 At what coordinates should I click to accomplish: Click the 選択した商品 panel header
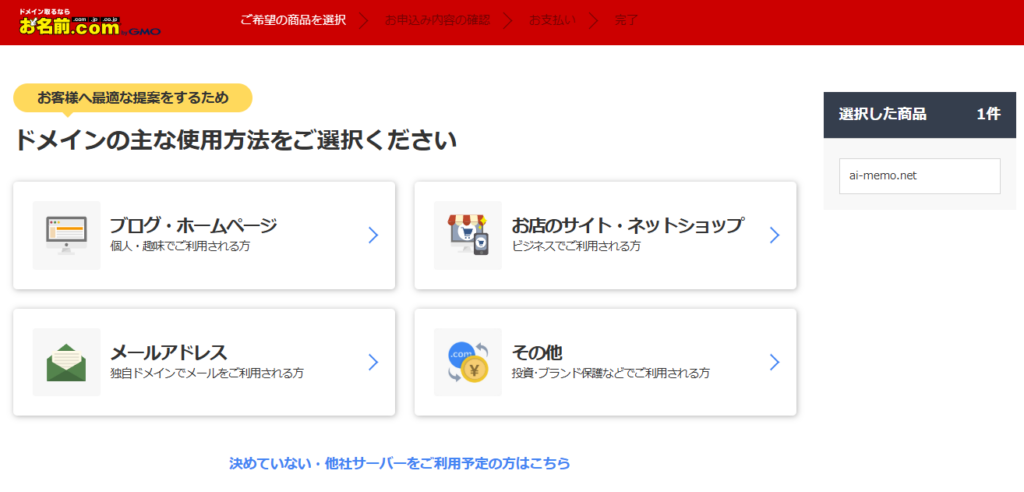919,114
